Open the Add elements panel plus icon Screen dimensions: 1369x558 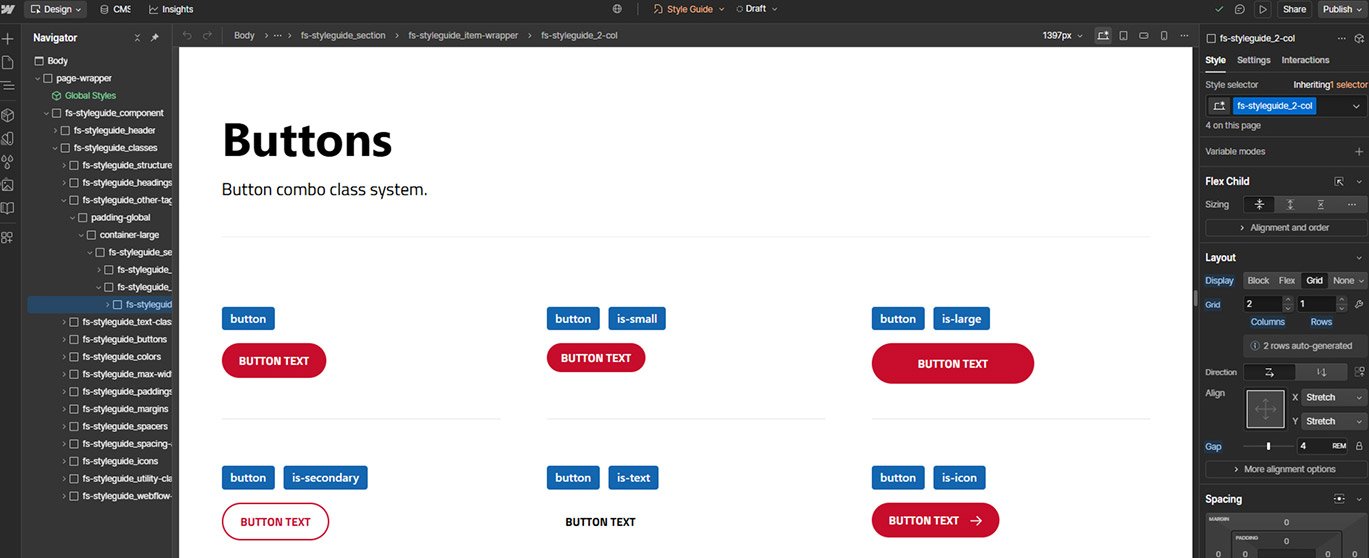8,38
